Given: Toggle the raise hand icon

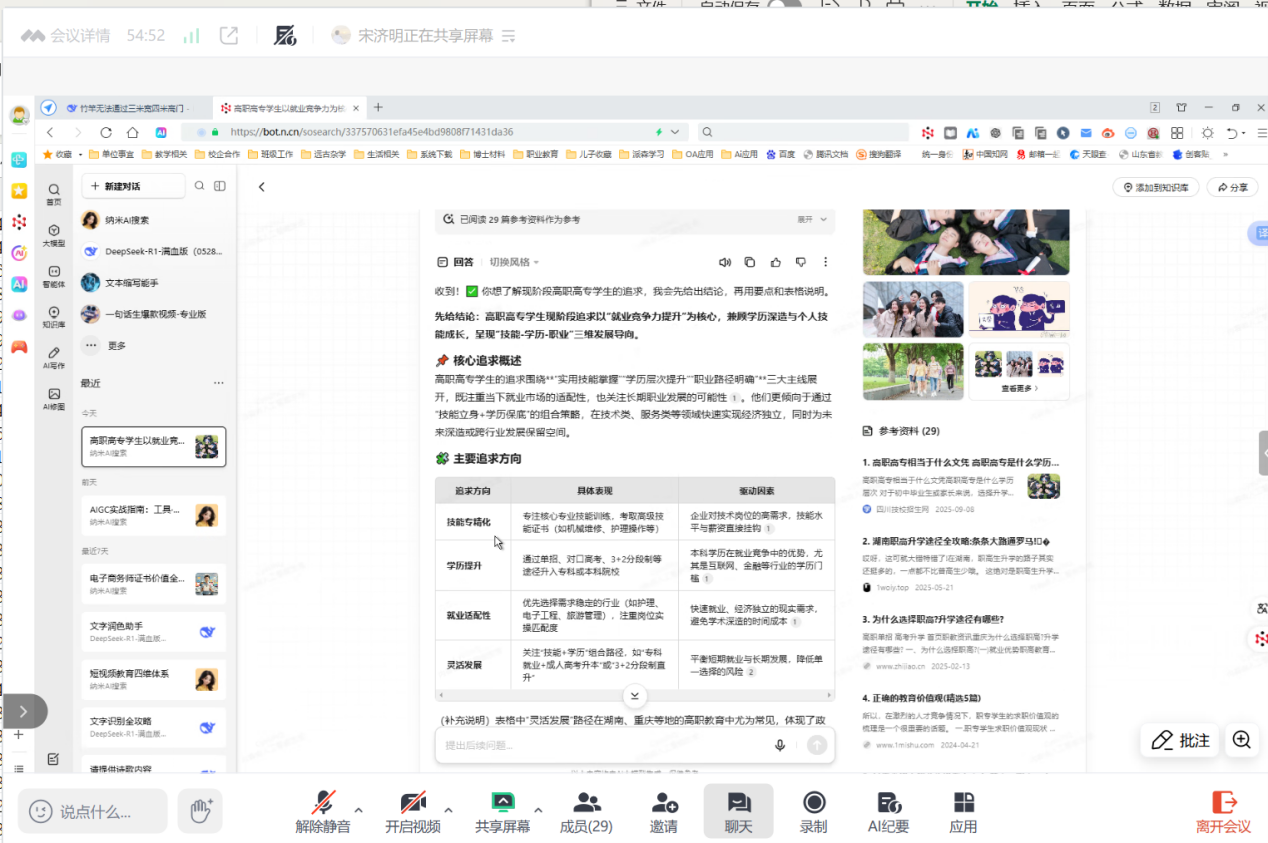Looking at the screenshot, I should coord(200,811).
